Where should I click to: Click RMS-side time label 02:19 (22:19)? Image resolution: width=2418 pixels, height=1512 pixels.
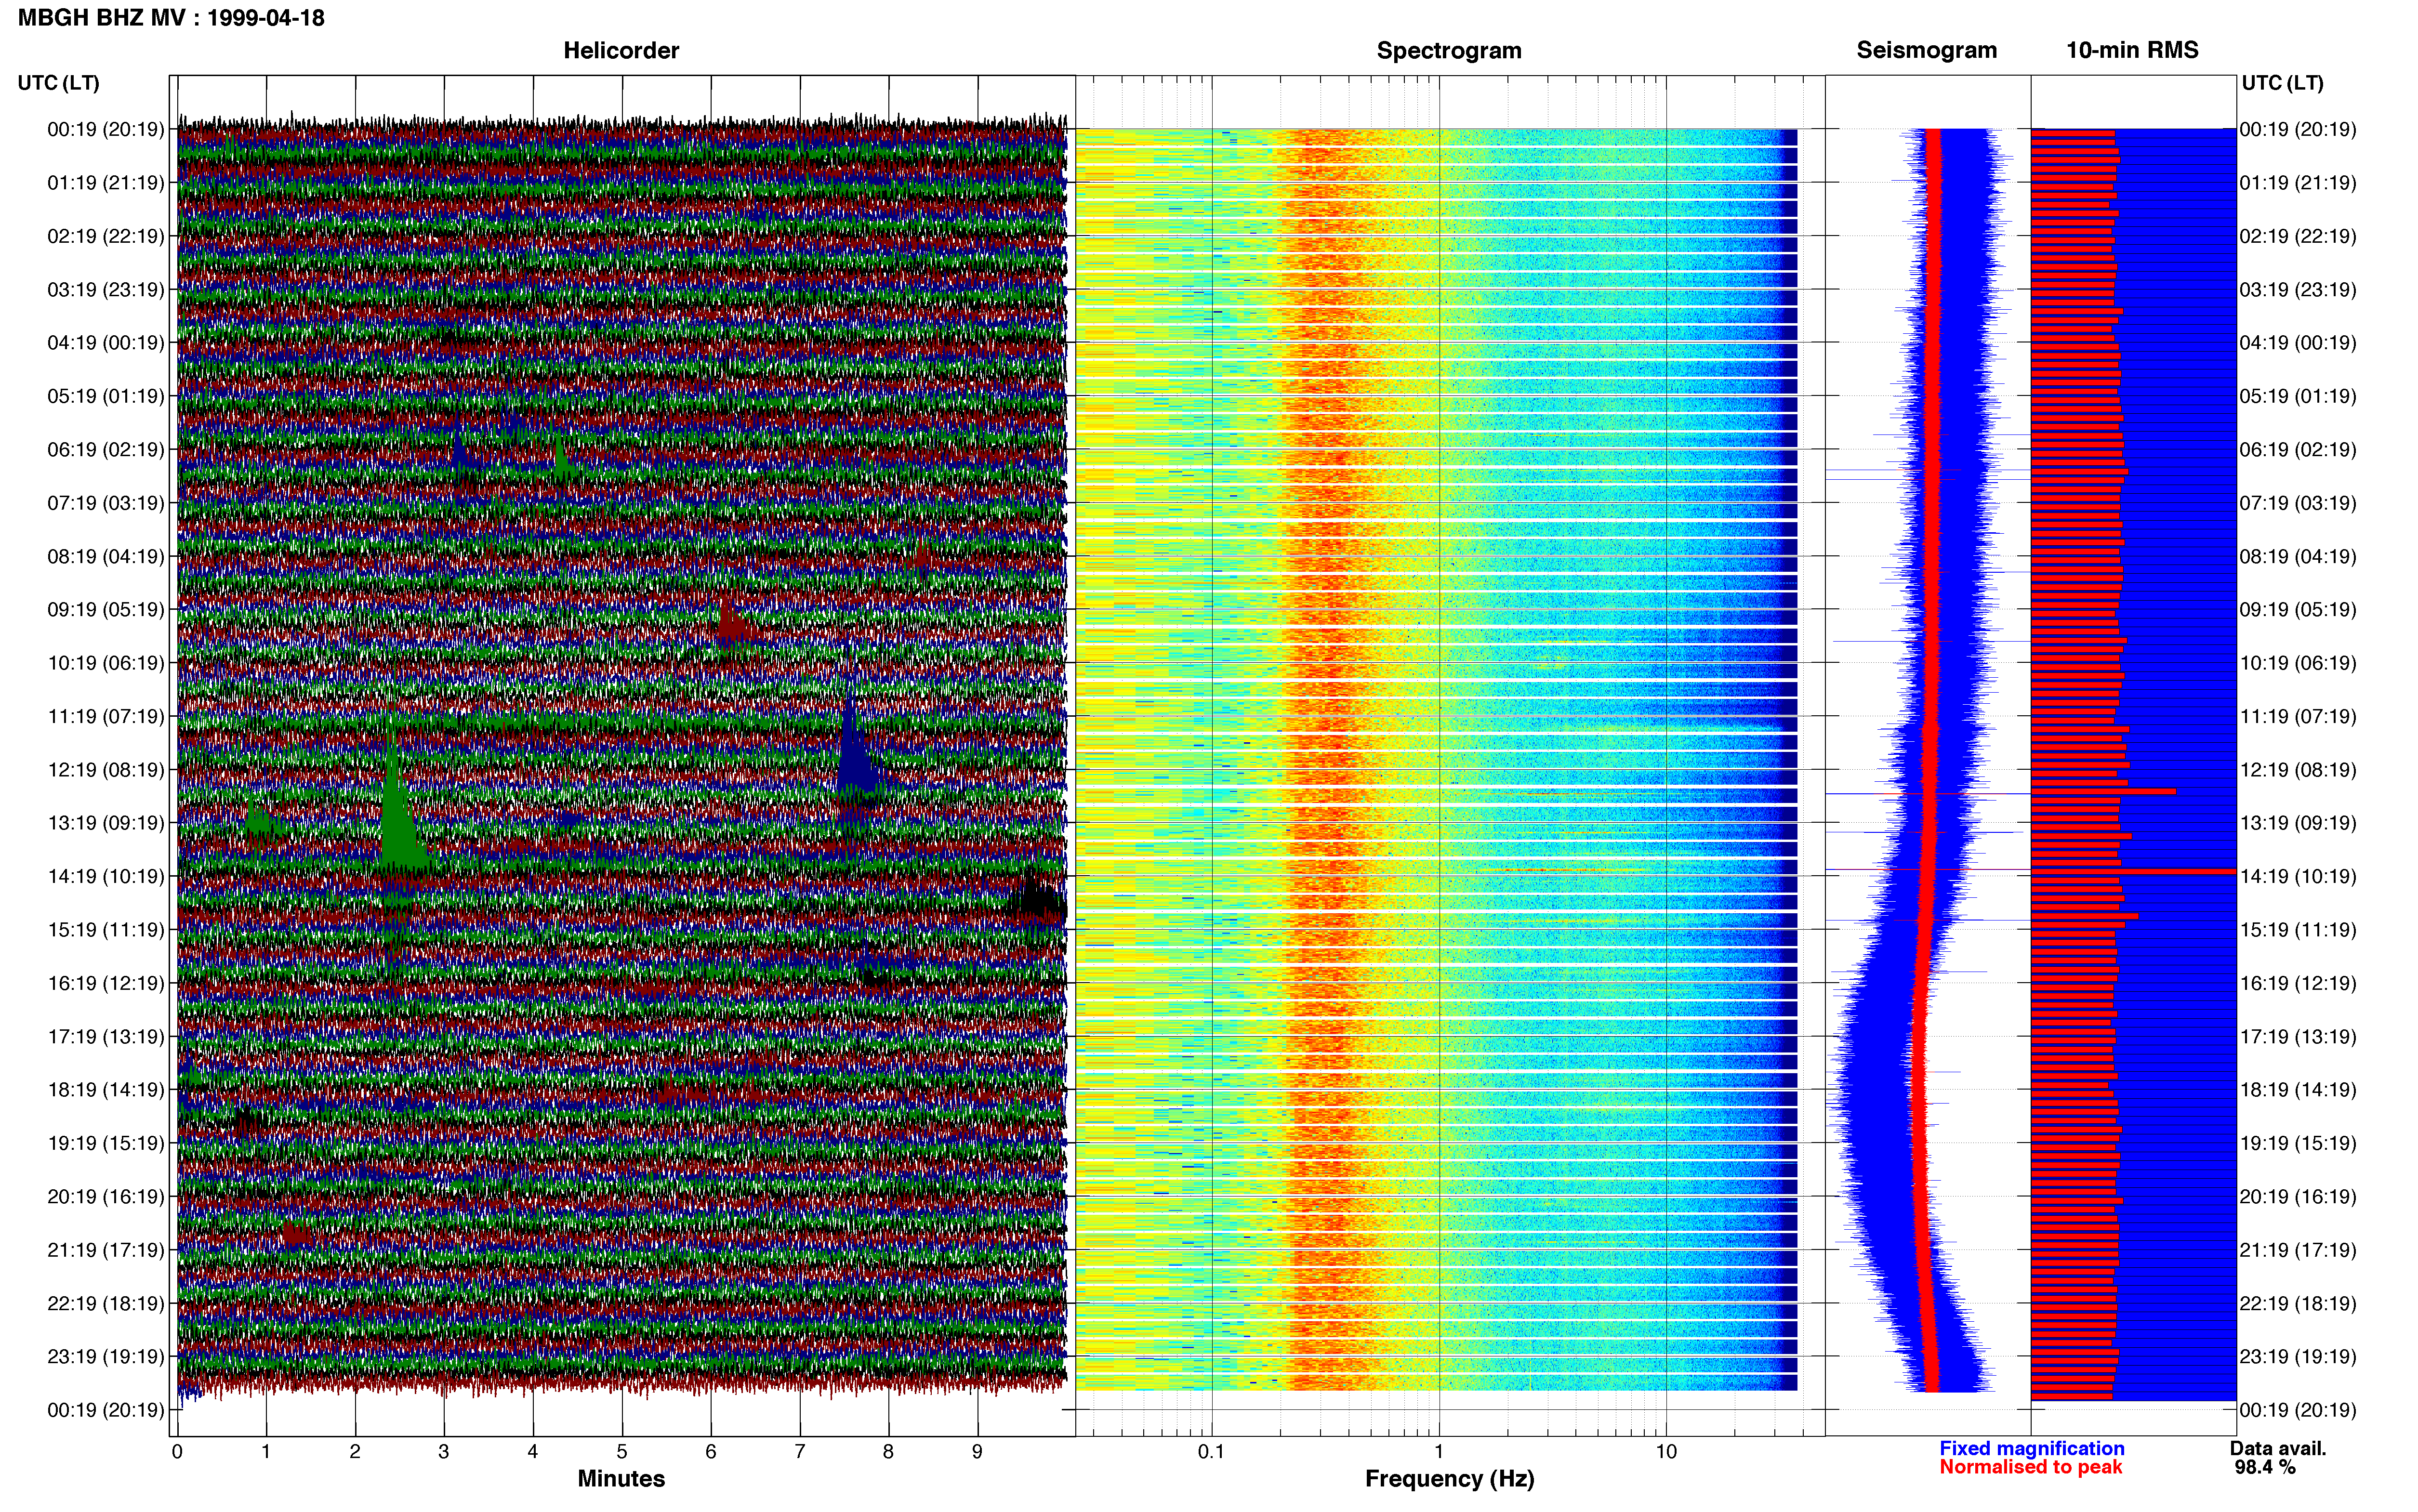click(2298, 236)
